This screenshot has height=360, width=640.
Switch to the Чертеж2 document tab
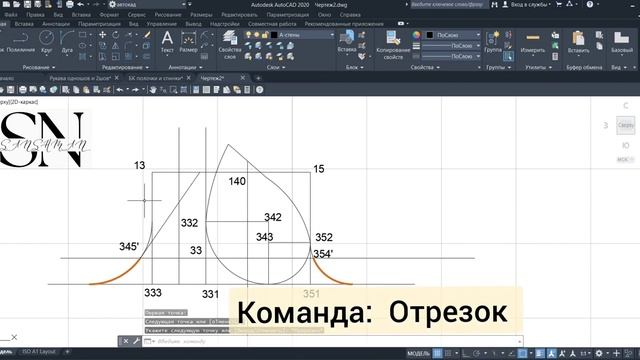pyautogui.click(x=213, y=78)
